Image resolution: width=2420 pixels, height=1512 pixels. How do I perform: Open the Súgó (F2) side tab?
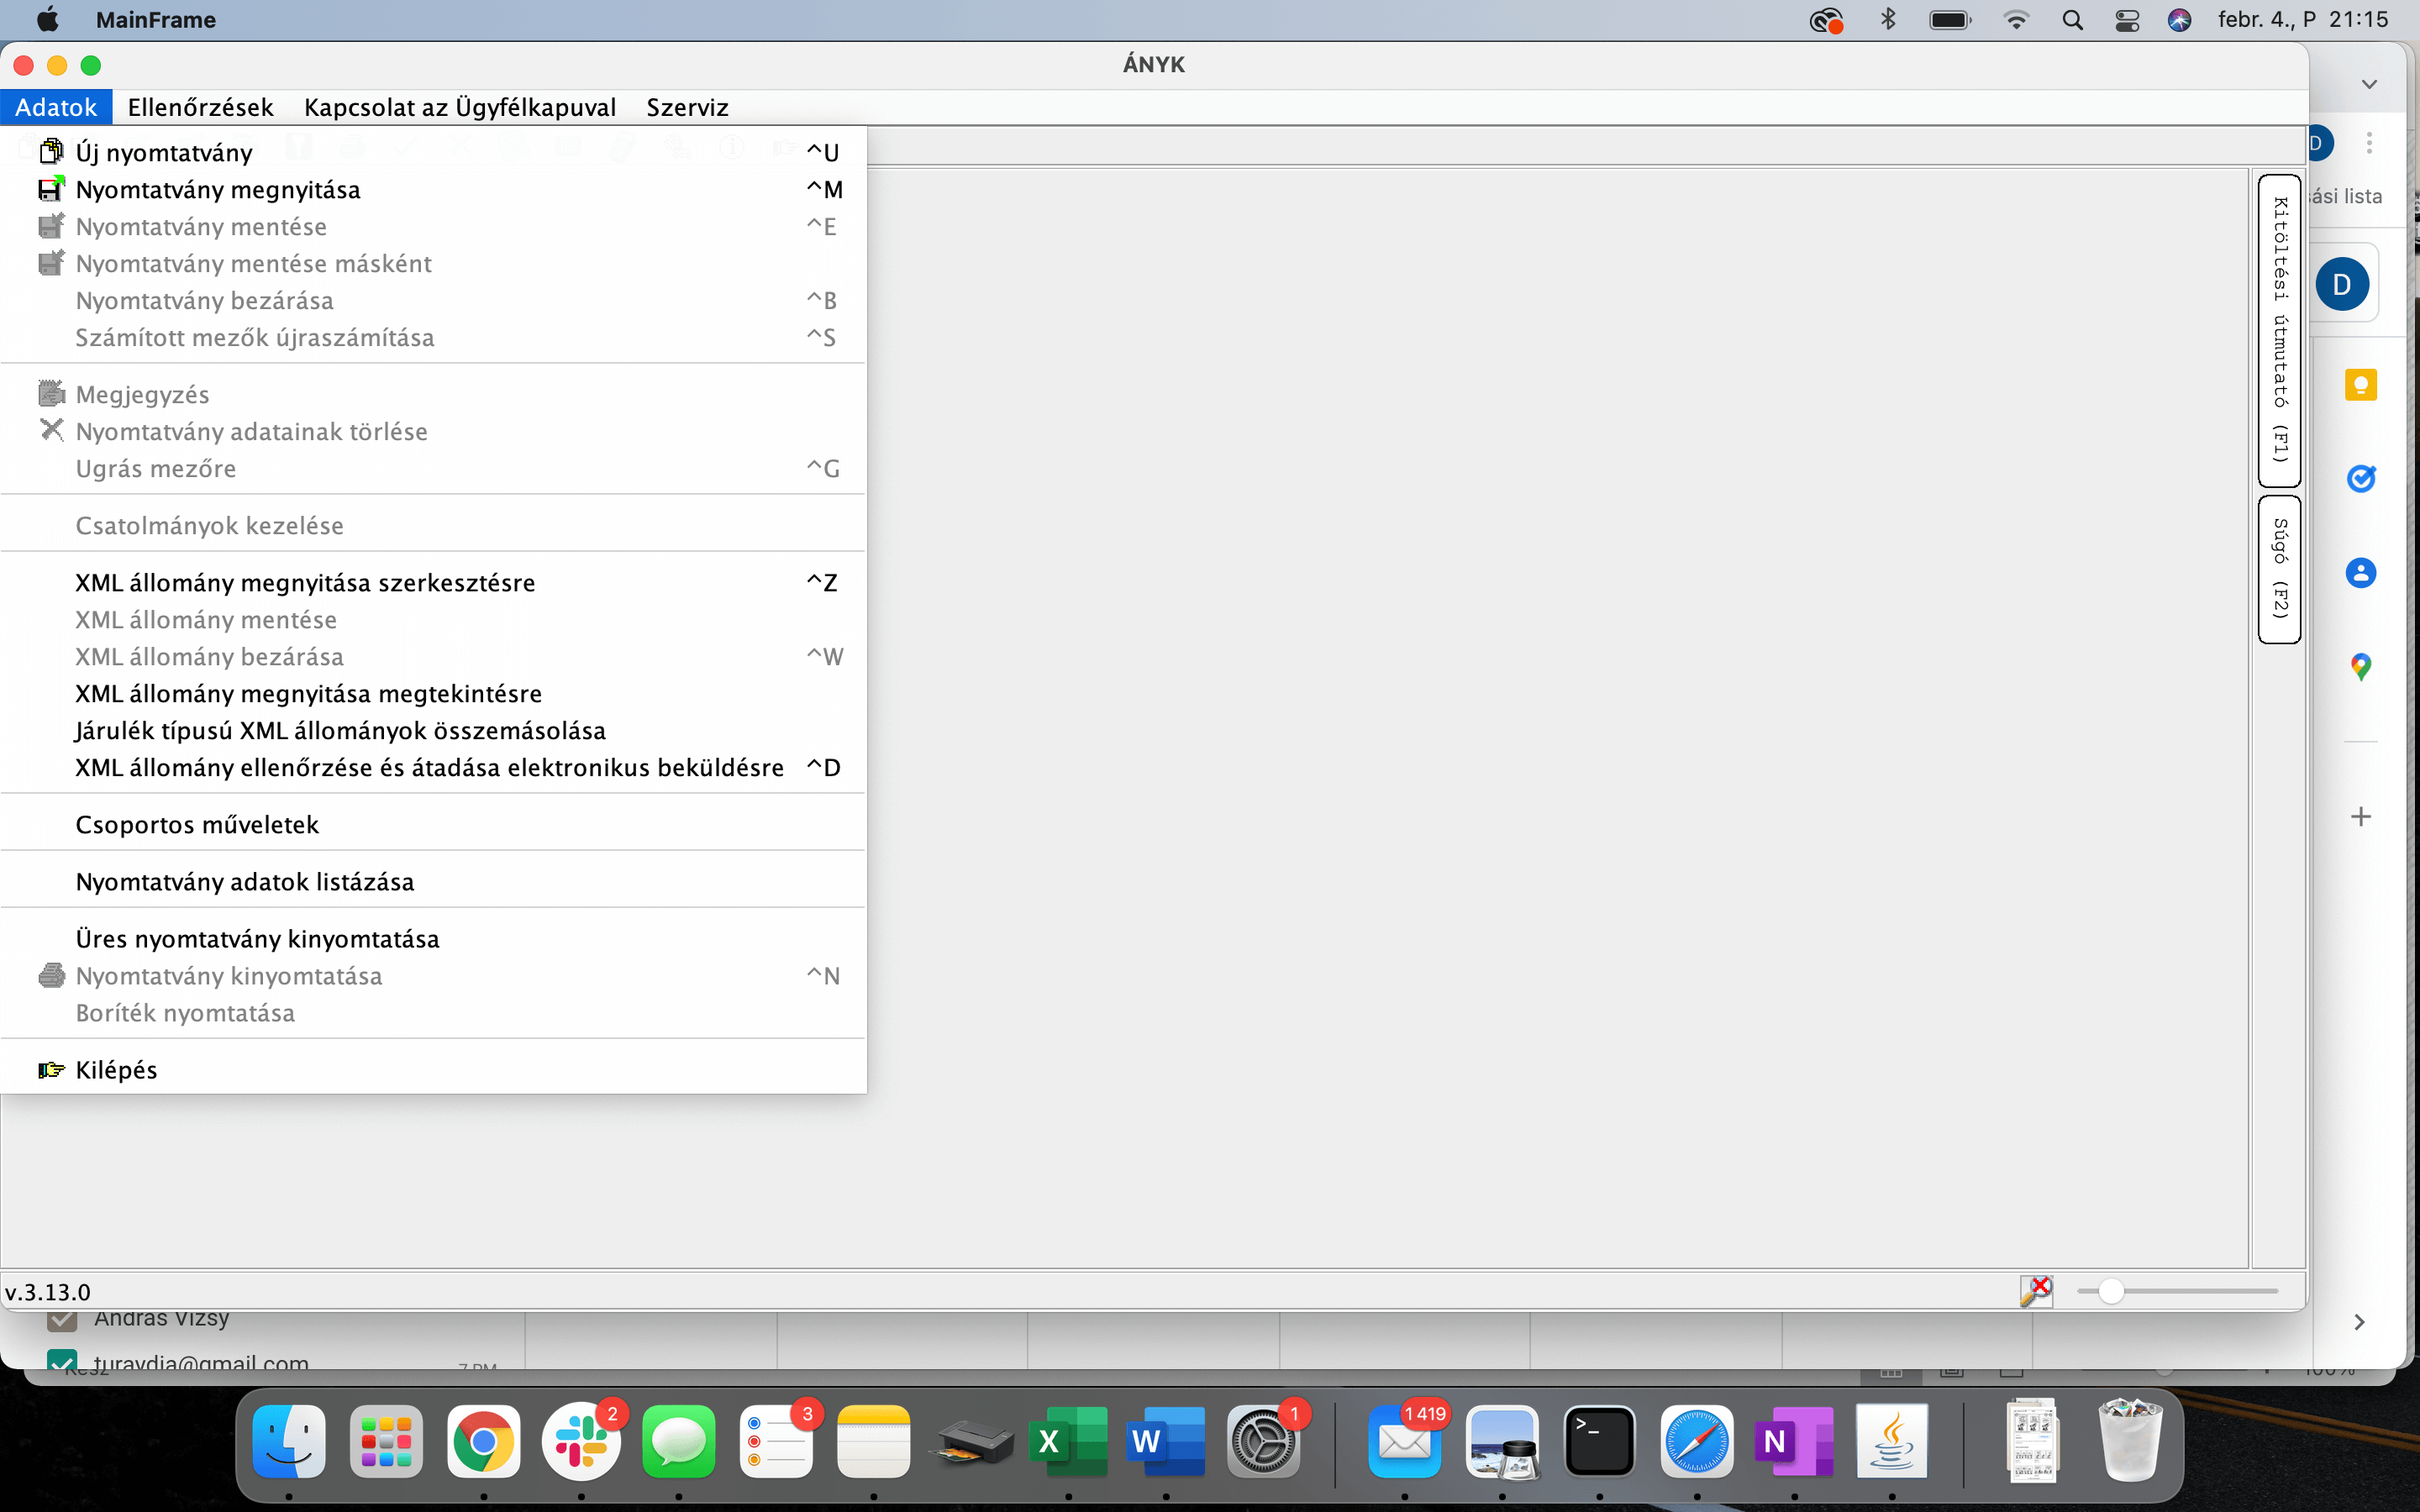[x=2279, y=569]
